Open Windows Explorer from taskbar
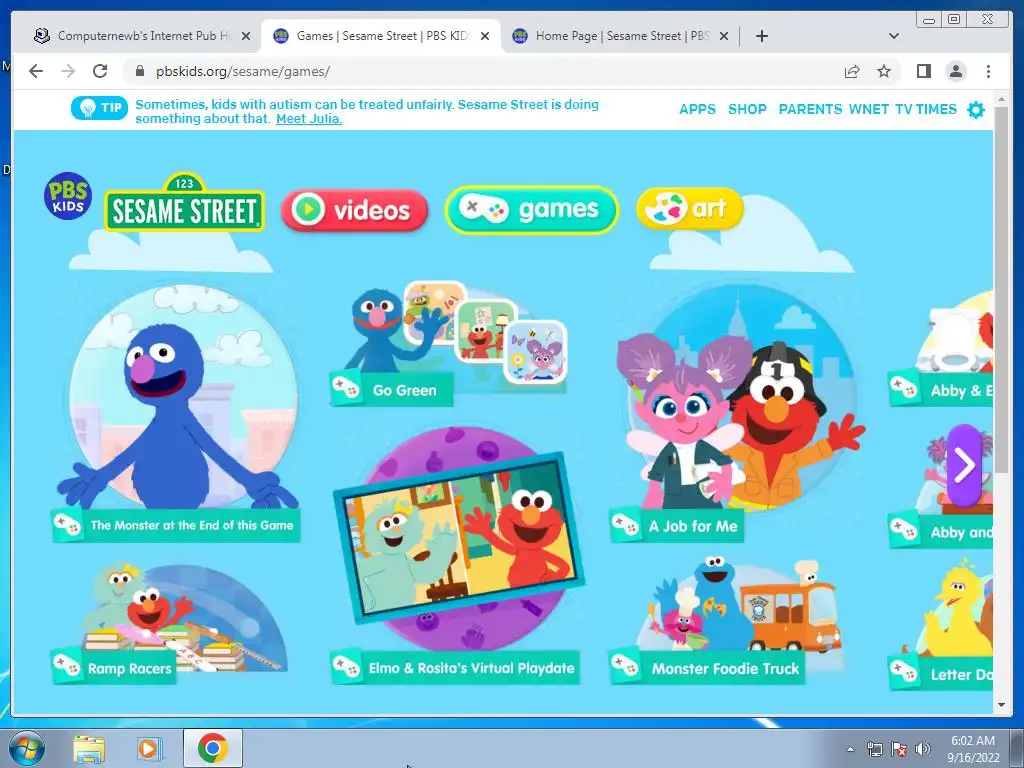 point(89,748)
